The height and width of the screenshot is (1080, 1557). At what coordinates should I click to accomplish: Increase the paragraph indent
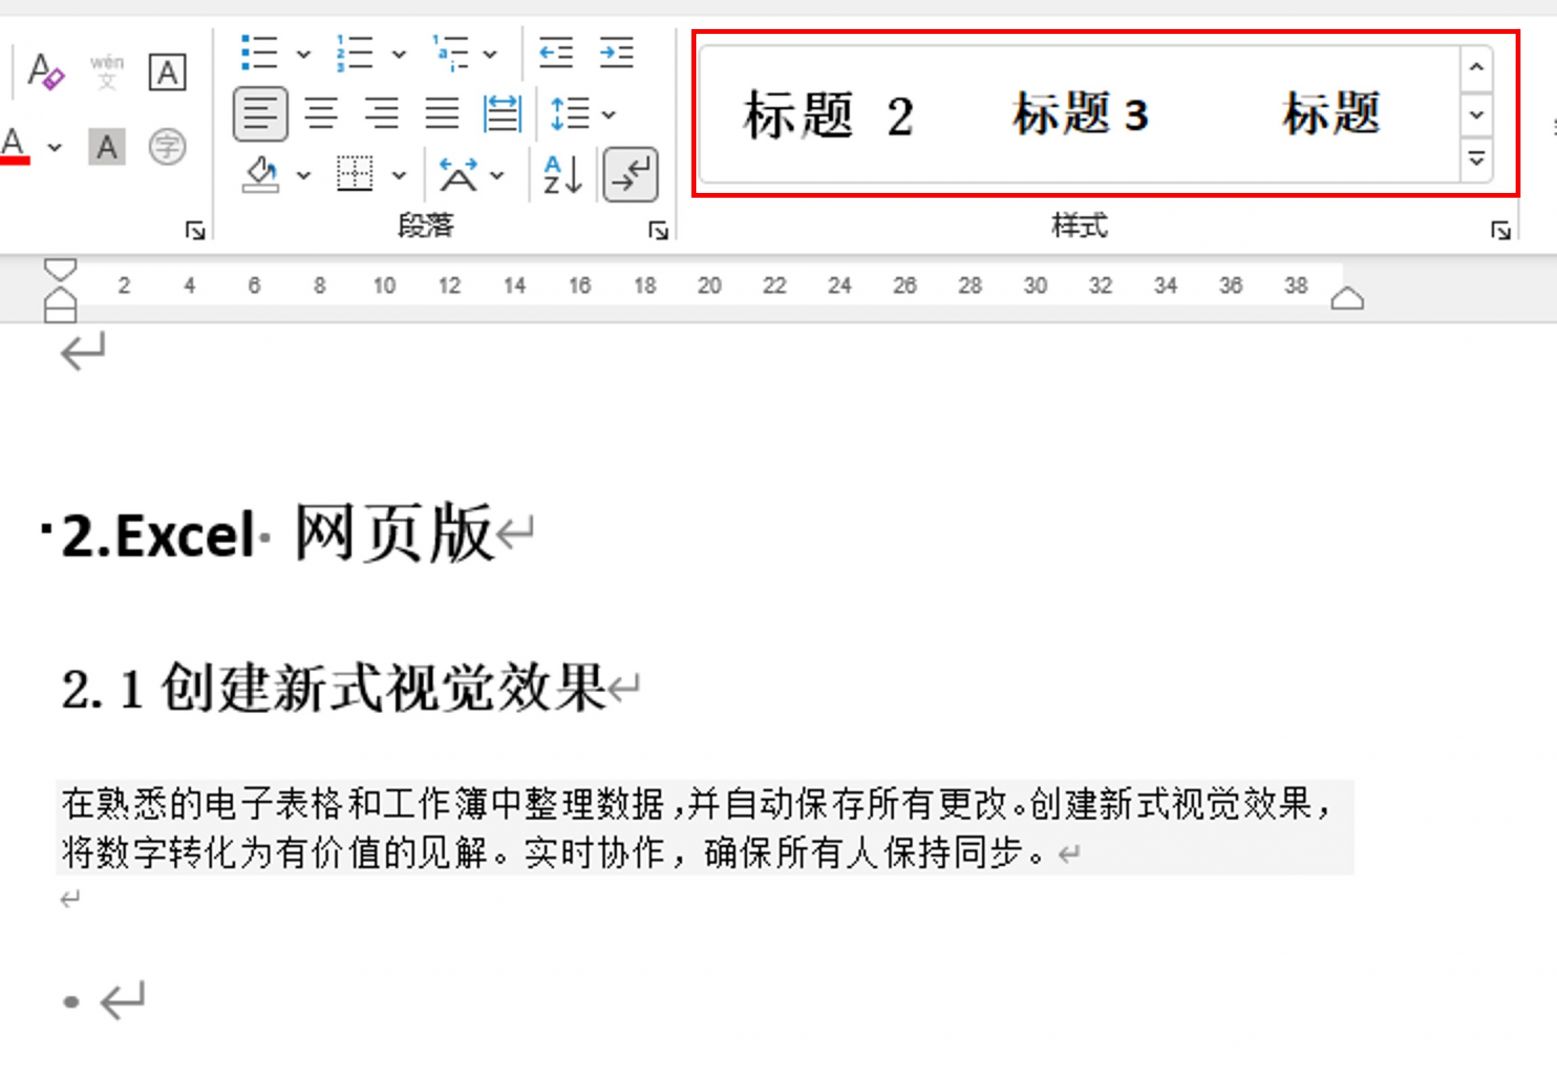(616, 52)
